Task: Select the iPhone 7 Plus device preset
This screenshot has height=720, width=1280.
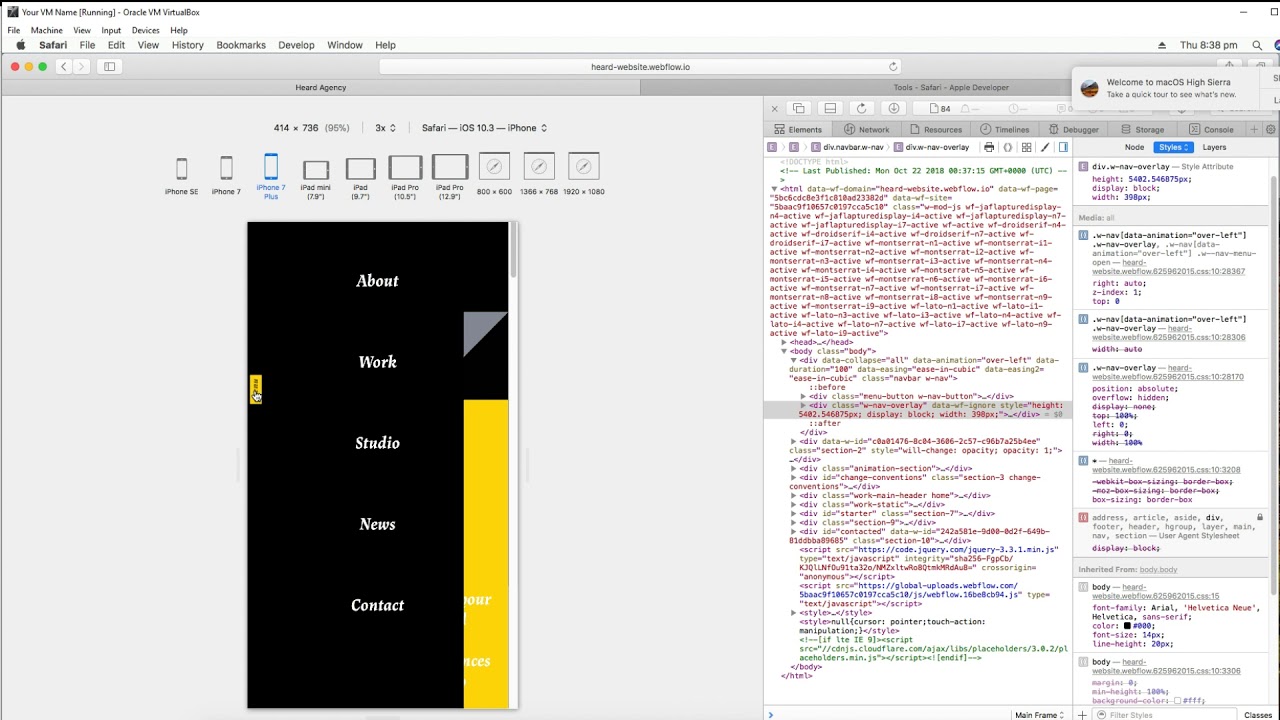Action: pos(270,177)
